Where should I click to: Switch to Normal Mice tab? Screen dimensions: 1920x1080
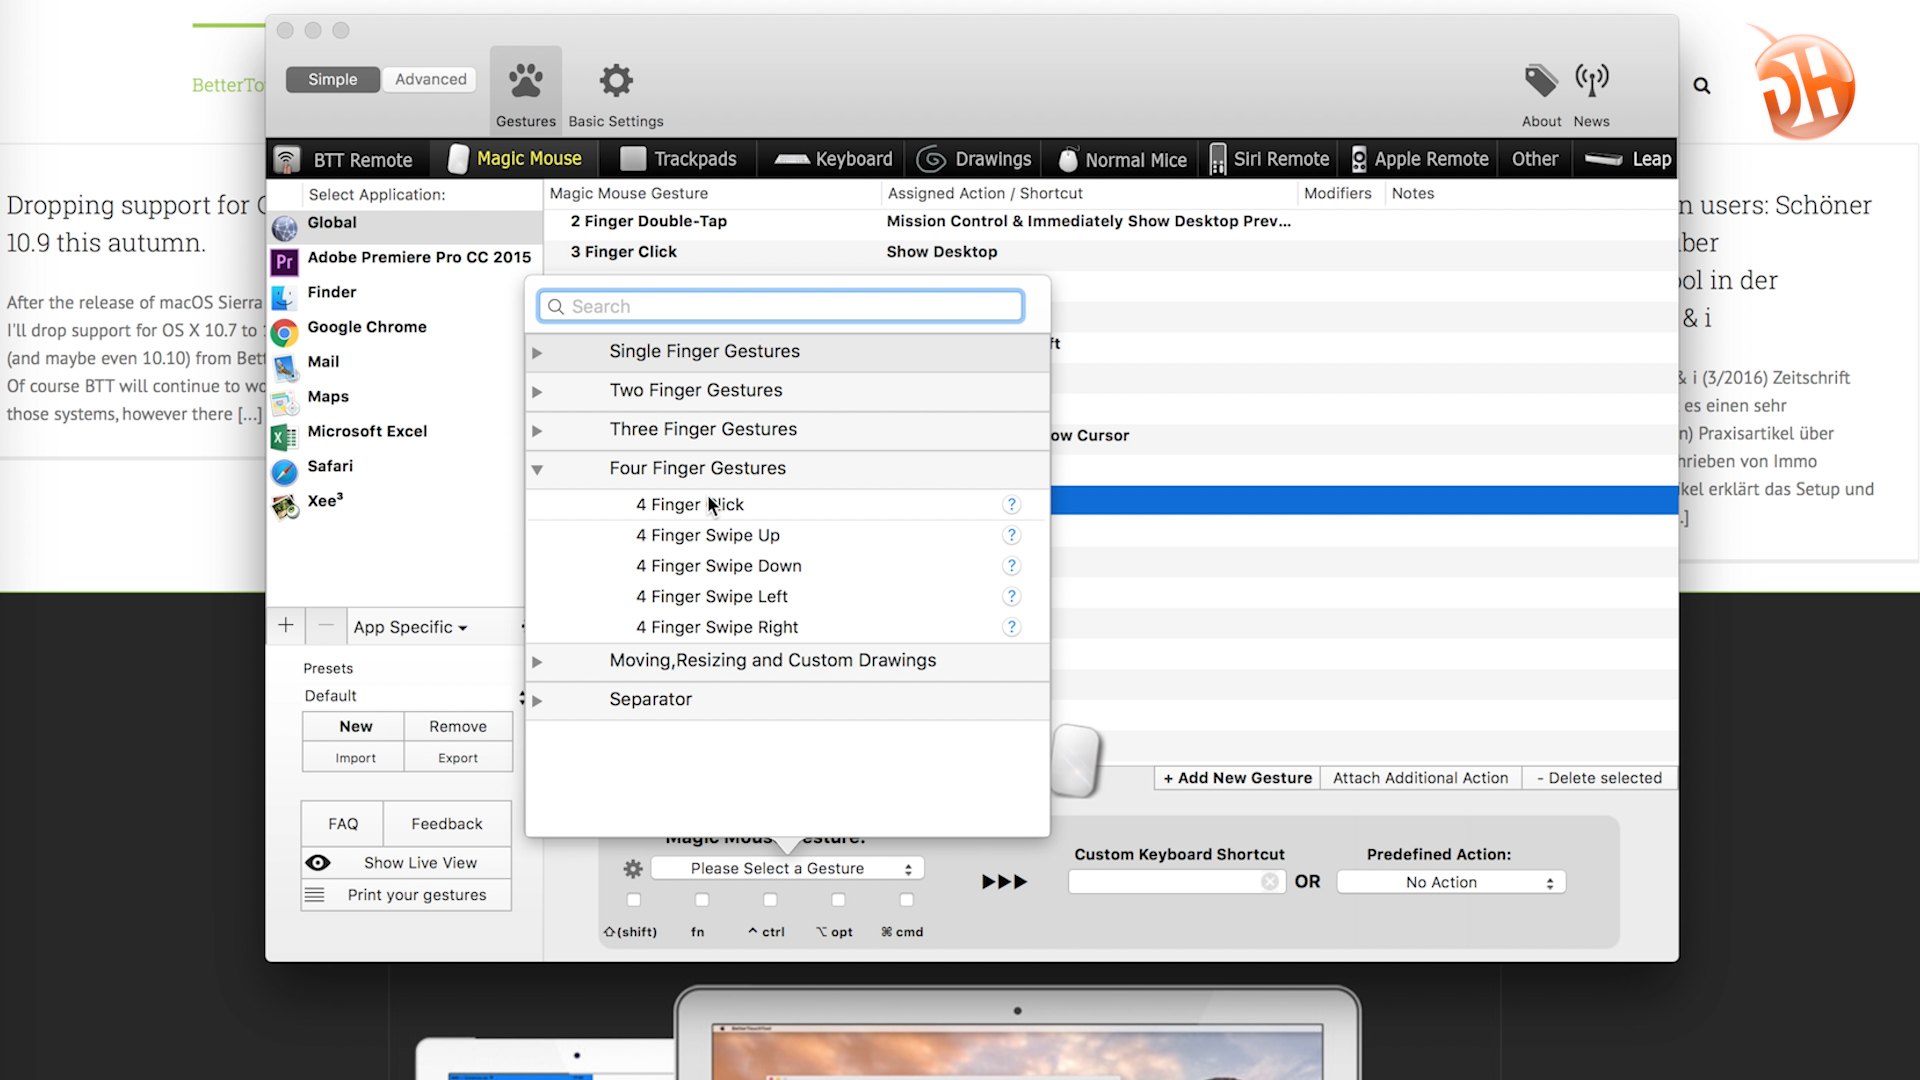[1122, 160]
